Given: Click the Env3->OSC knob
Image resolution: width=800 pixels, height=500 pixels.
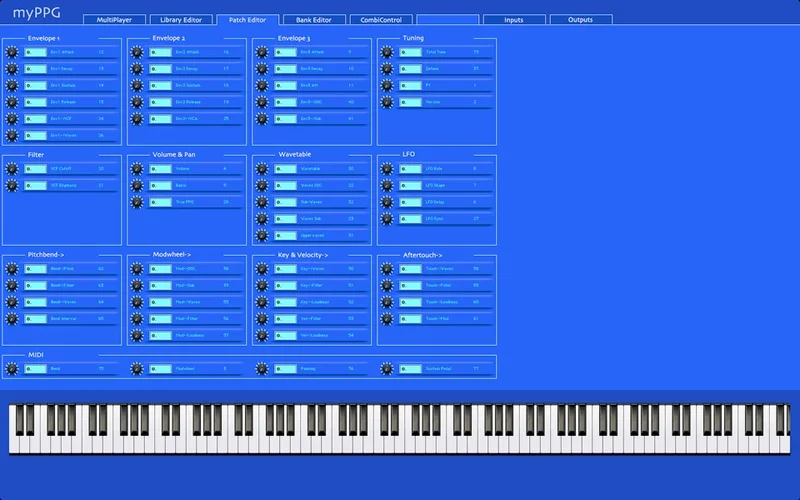Looking at the screenshot, I should coord(262,102).
